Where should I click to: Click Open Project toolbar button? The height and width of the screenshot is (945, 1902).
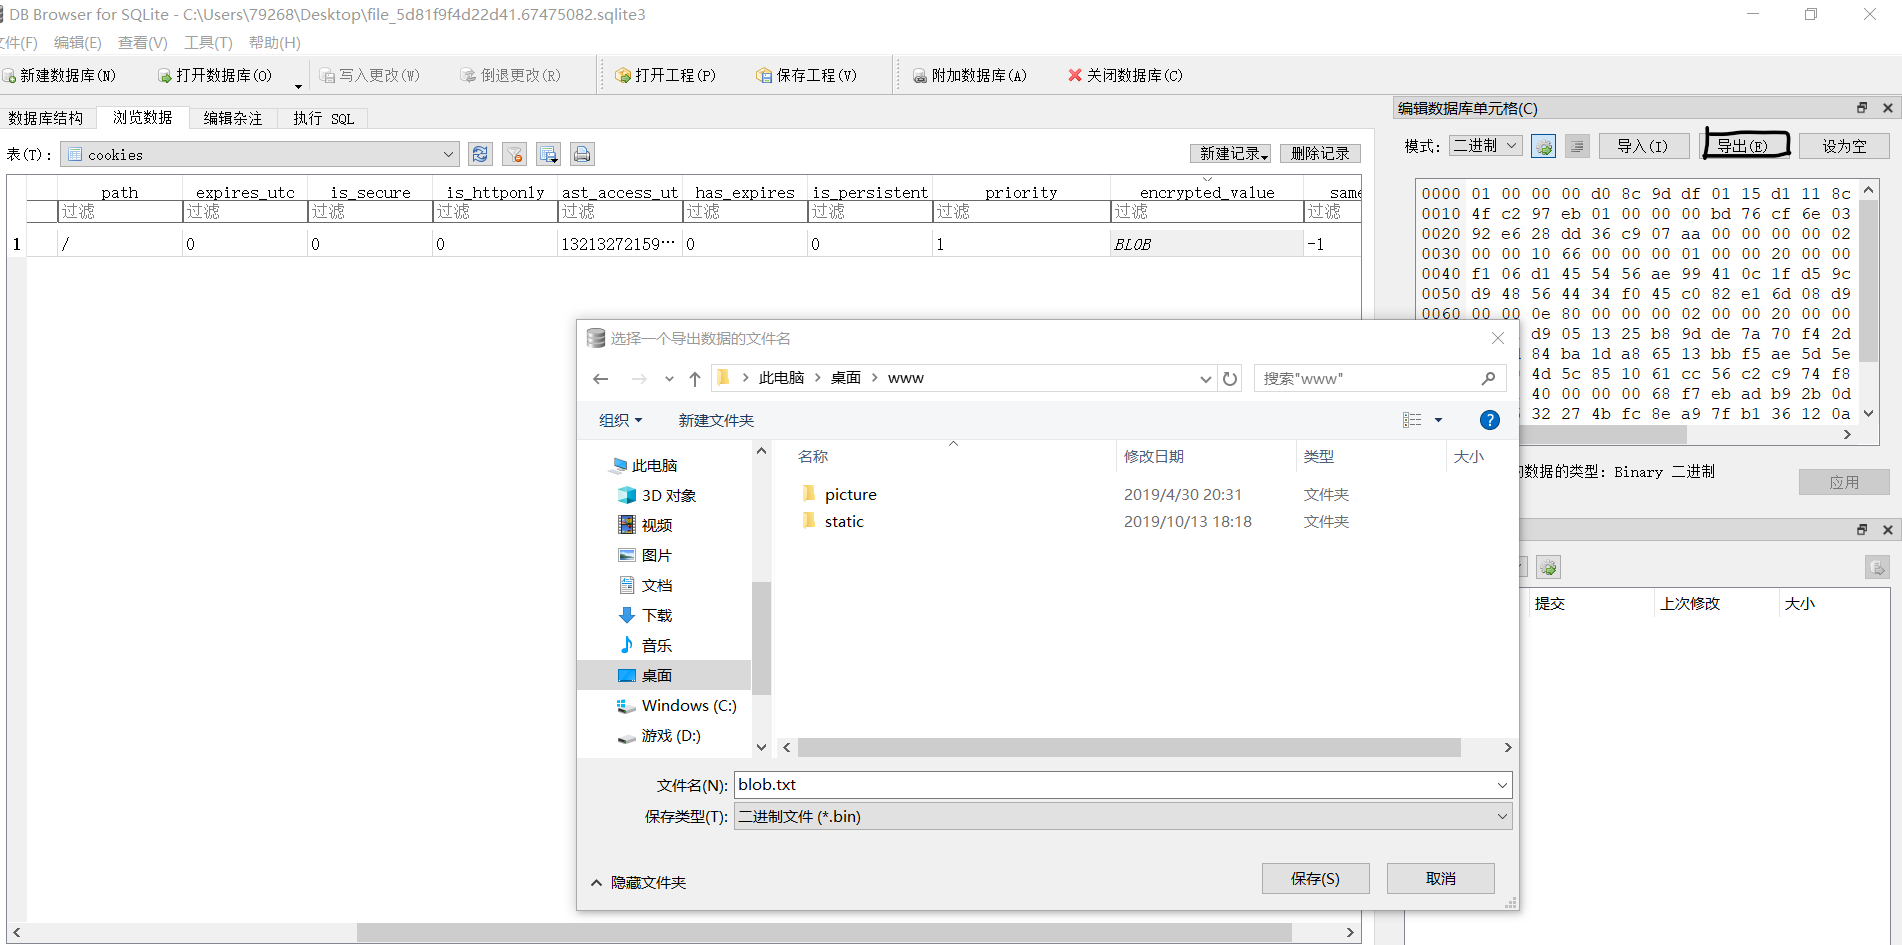(x=666, y=75)
